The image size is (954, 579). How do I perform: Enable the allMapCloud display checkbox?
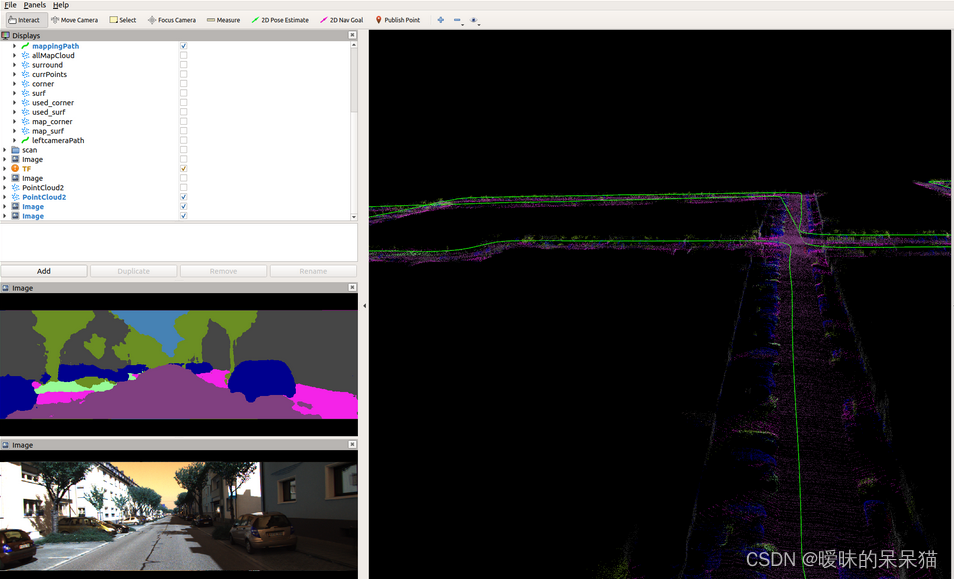[182, 55]
